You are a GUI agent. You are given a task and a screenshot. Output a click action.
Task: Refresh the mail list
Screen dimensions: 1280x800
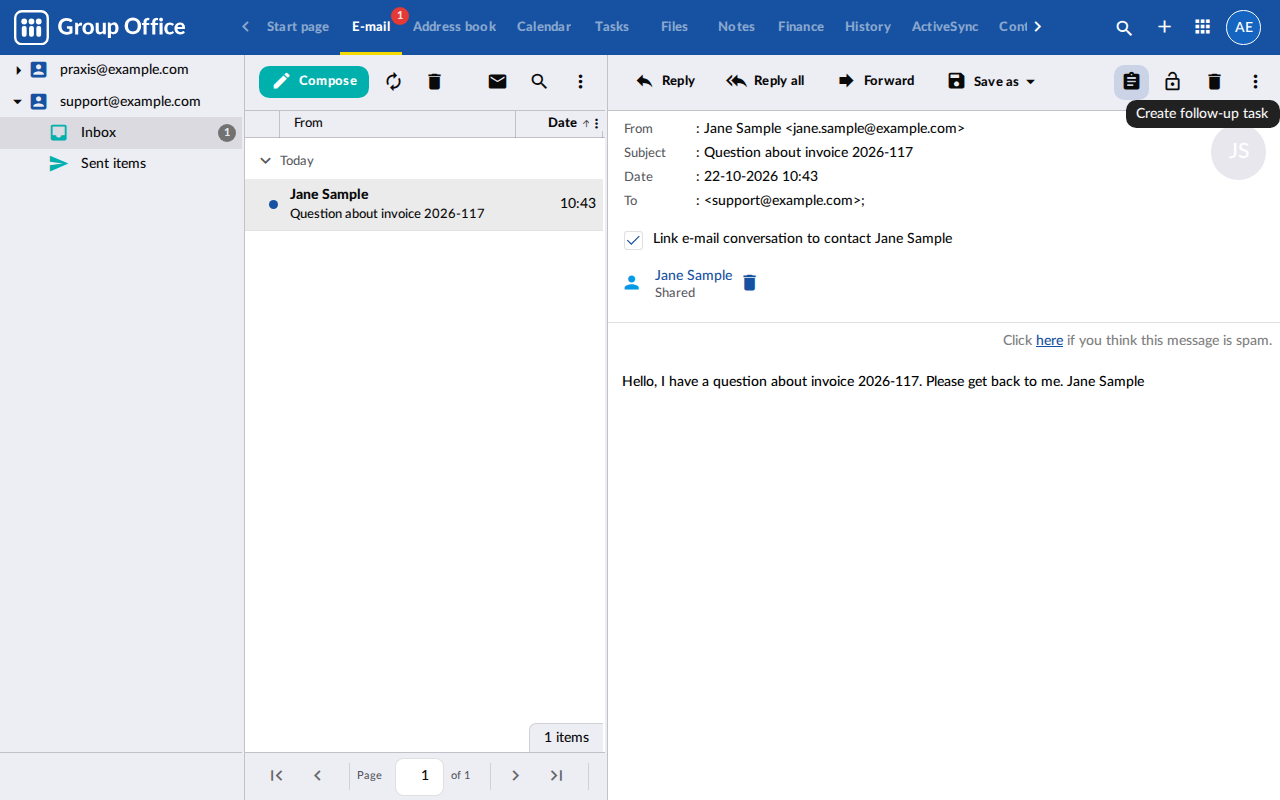click(x=394, y=82)
